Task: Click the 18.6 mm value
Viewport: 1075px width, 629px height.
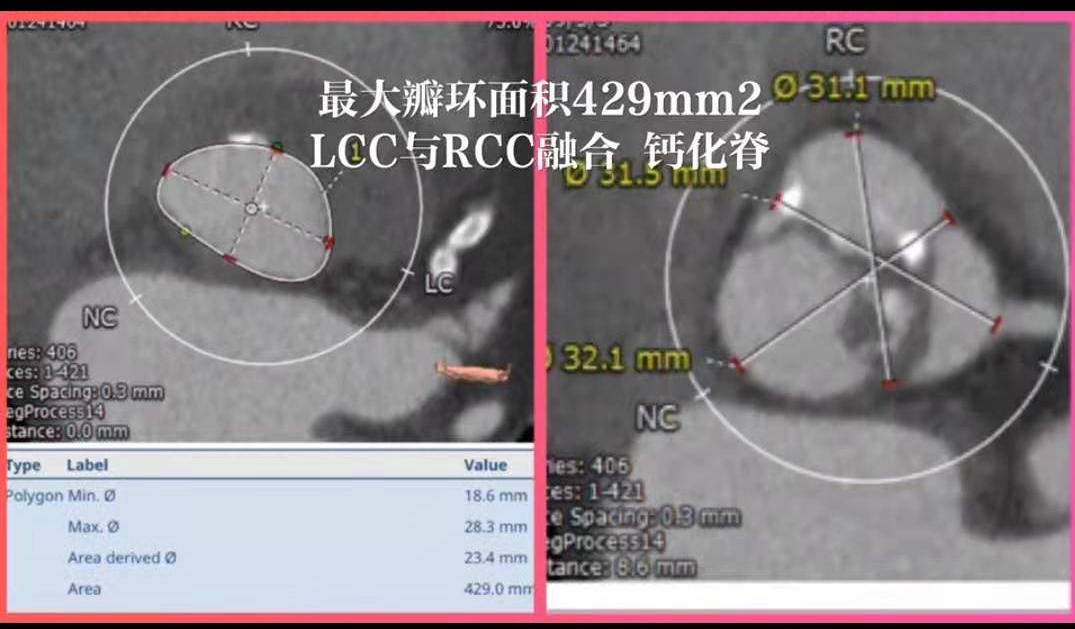Action: tap(496, 495)
